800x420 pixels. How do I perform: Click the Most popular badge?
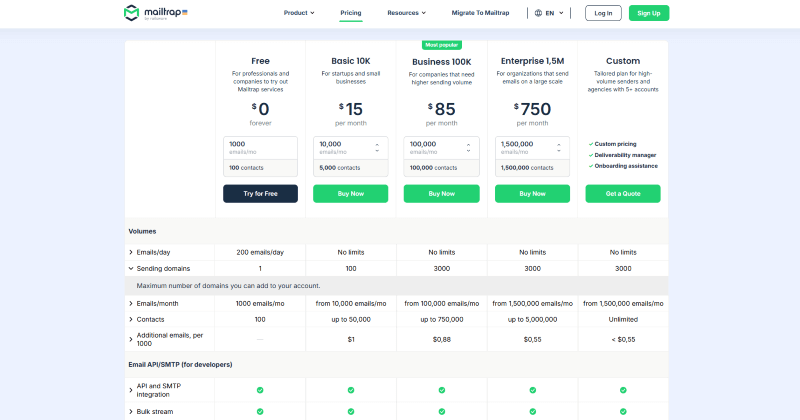click(441, 45)
